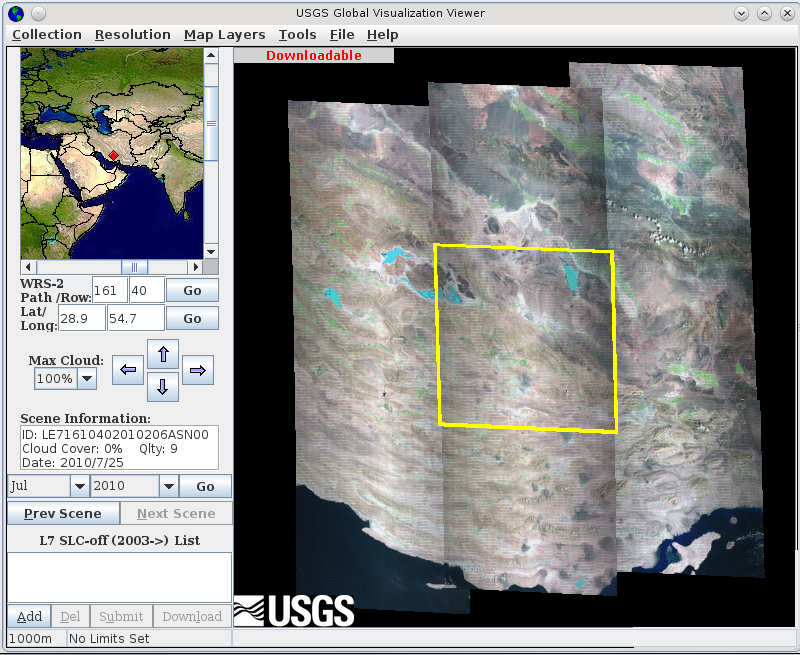Click Go next to WRS-2 Path/Row

click(192, 290)
